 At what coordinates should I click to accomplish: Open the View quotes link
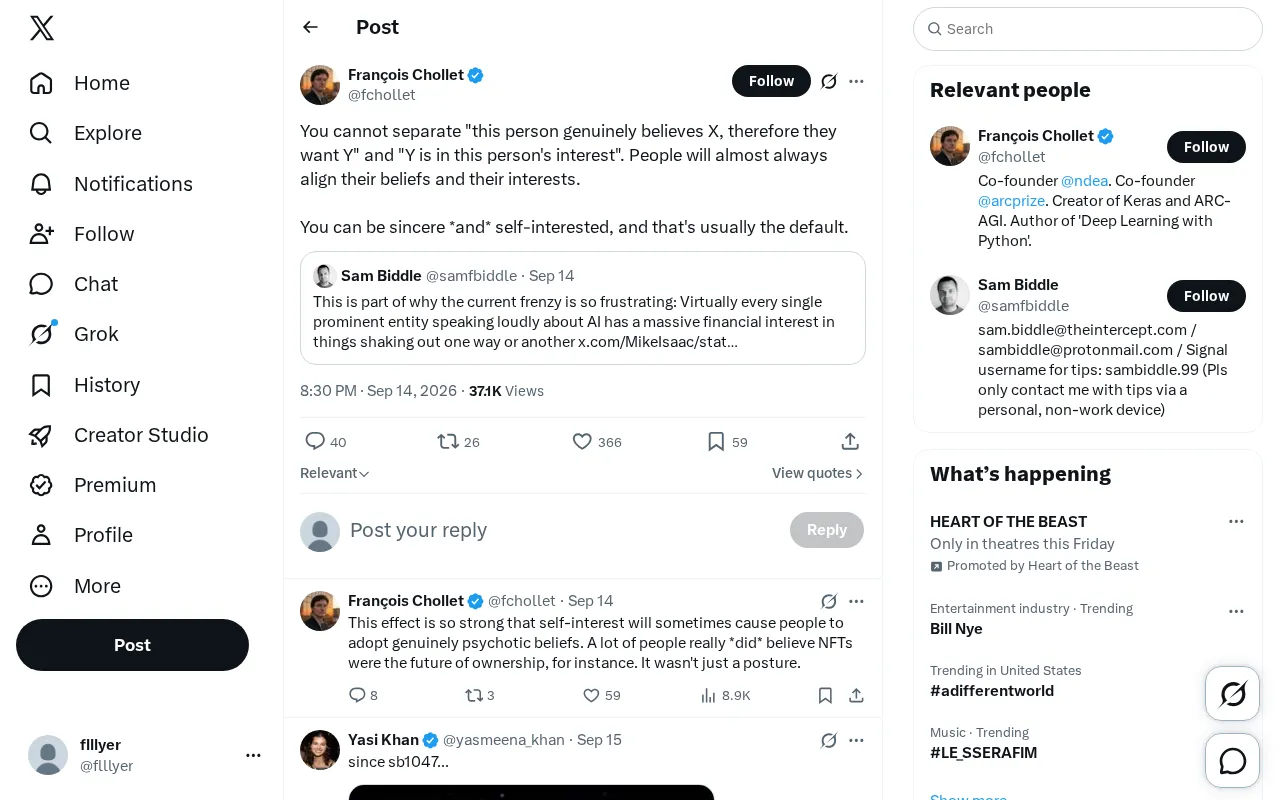tap(817, 473)
